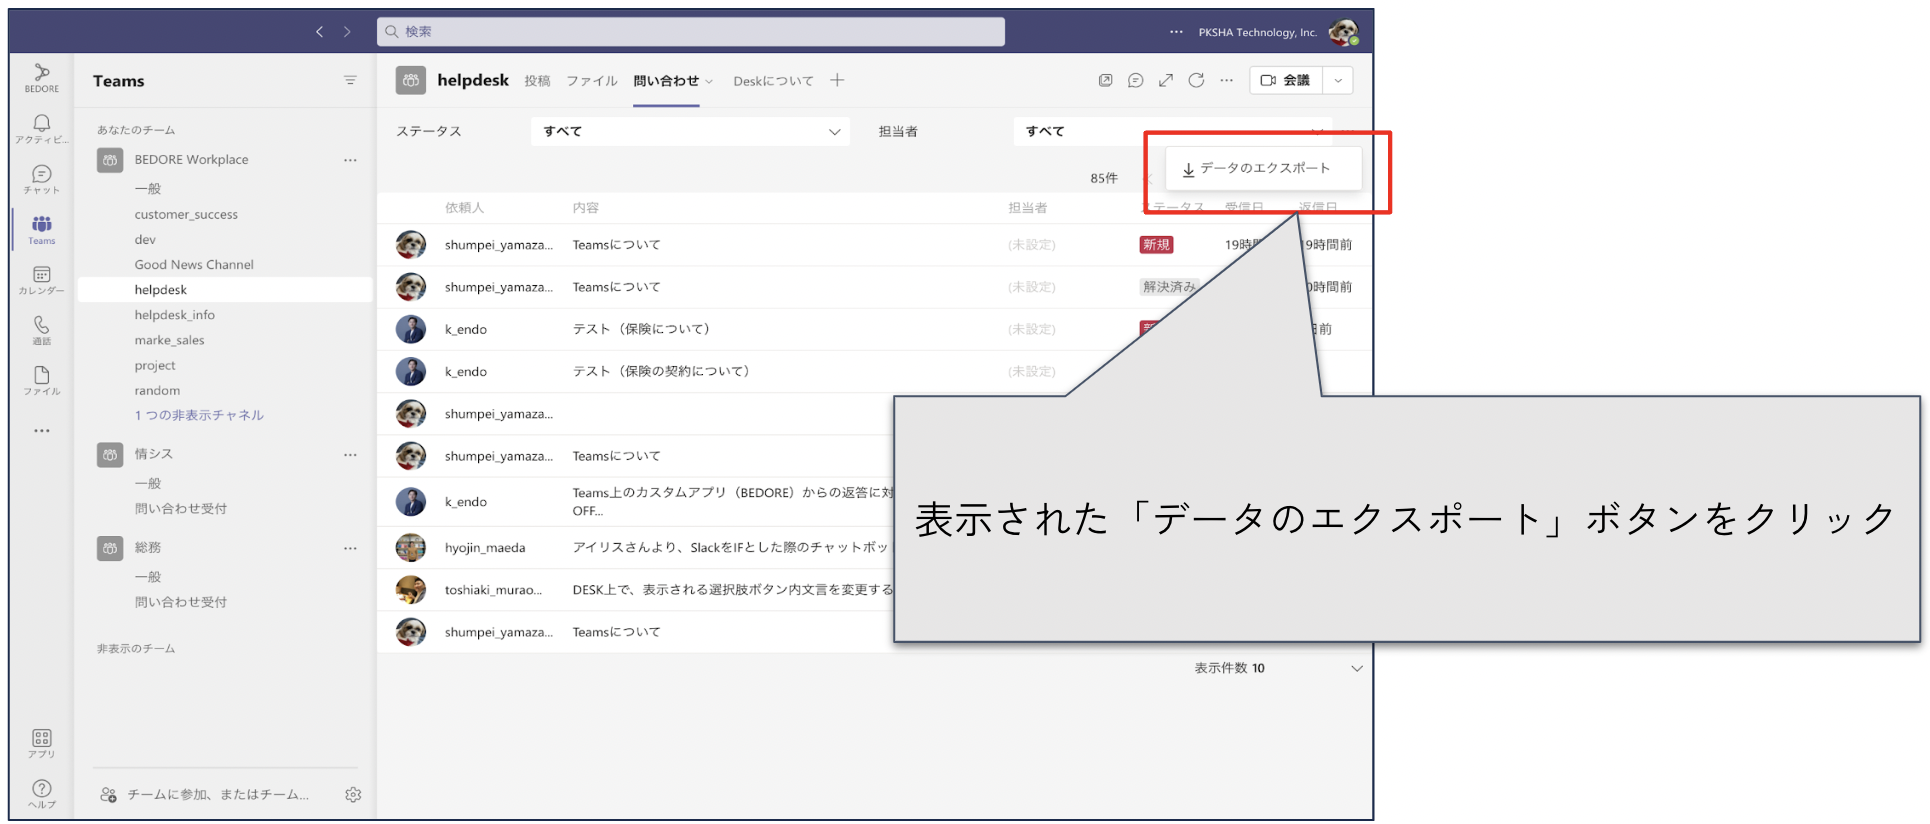Go forward with the right arrow
Image resolution: width=1930 pixels, height=824 pixels.
[x=347, y=32]
